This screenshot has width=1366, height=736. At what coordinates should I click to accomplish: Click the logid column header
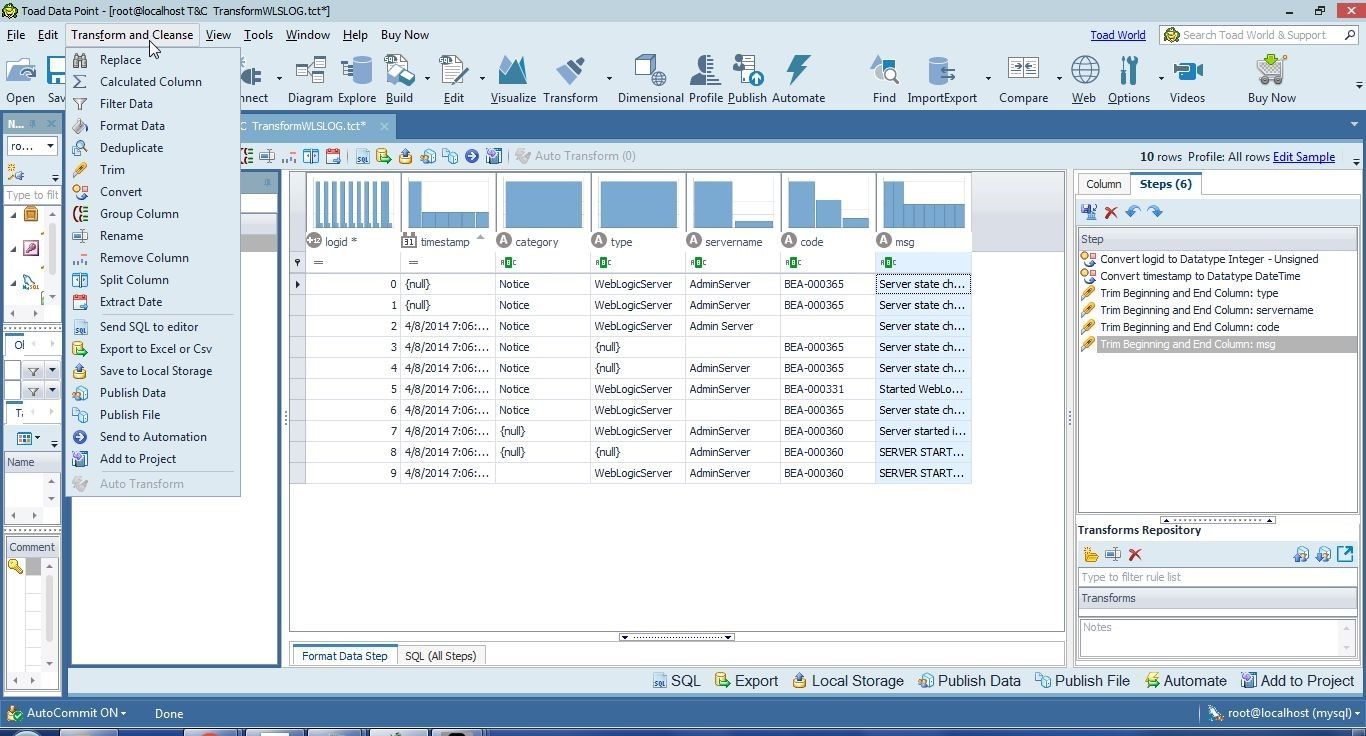[353, 242]
